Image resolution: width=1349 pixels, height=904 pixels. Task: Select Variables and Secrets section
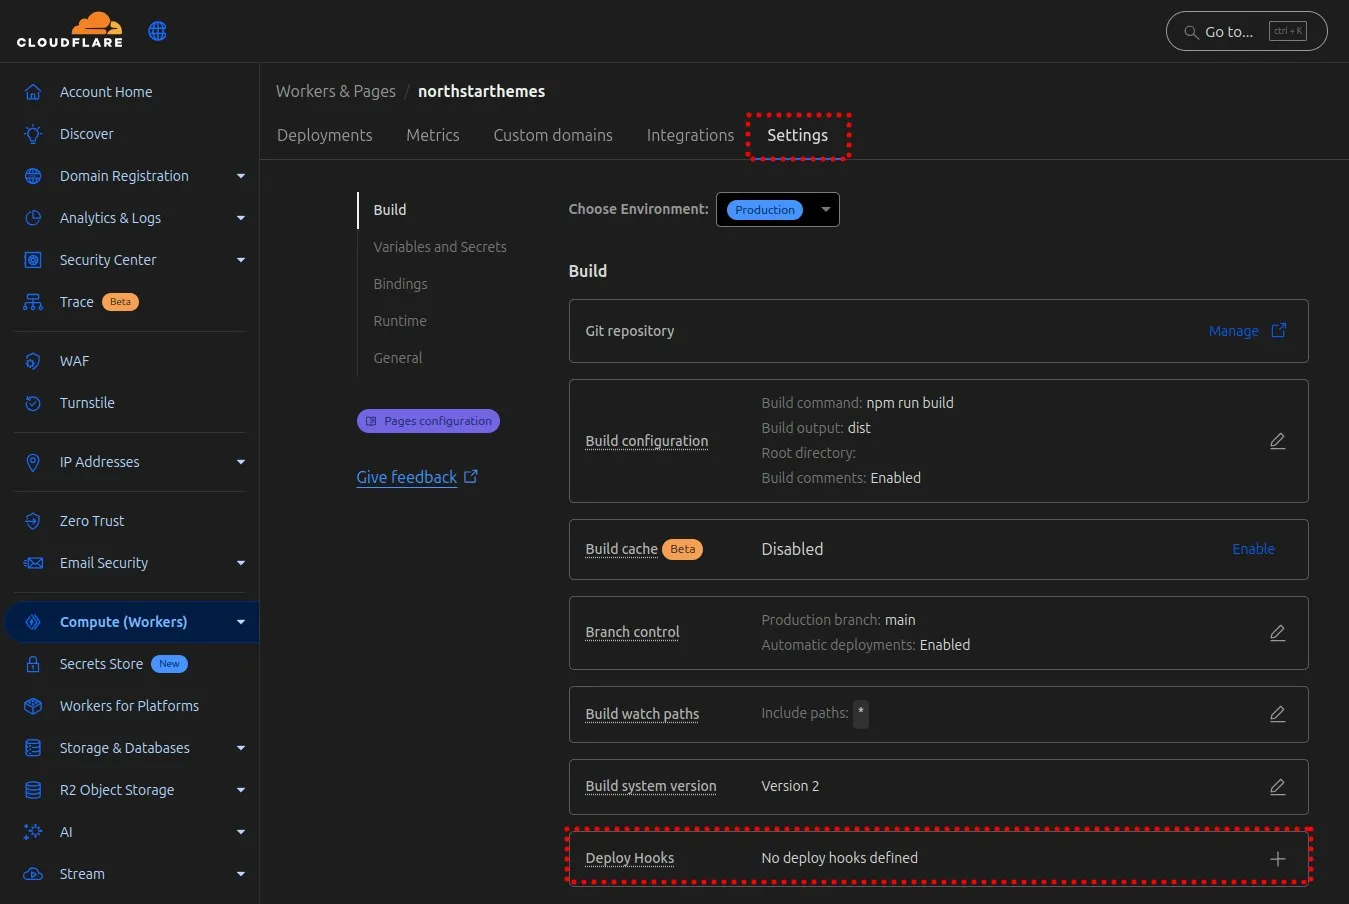pyautogui.click(x=440, y=247)
